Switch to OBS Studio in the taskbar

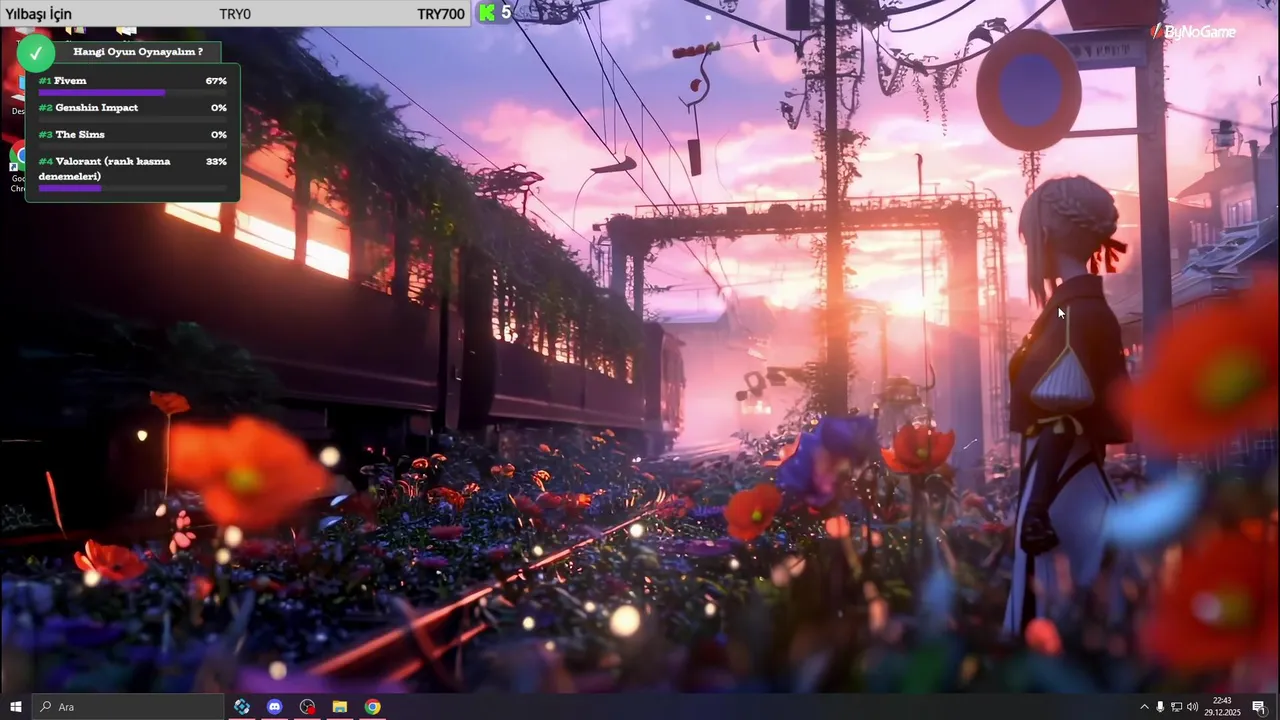click(307, 707)
